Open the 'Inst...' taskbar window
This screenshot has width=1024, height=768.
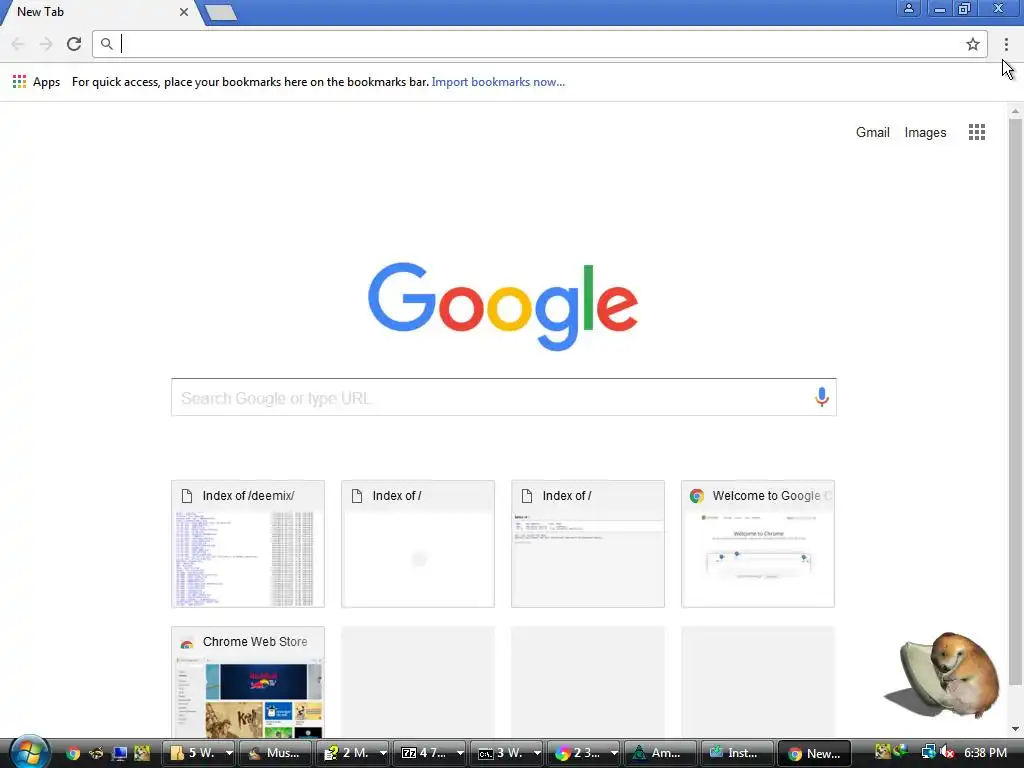pos(737,753)
